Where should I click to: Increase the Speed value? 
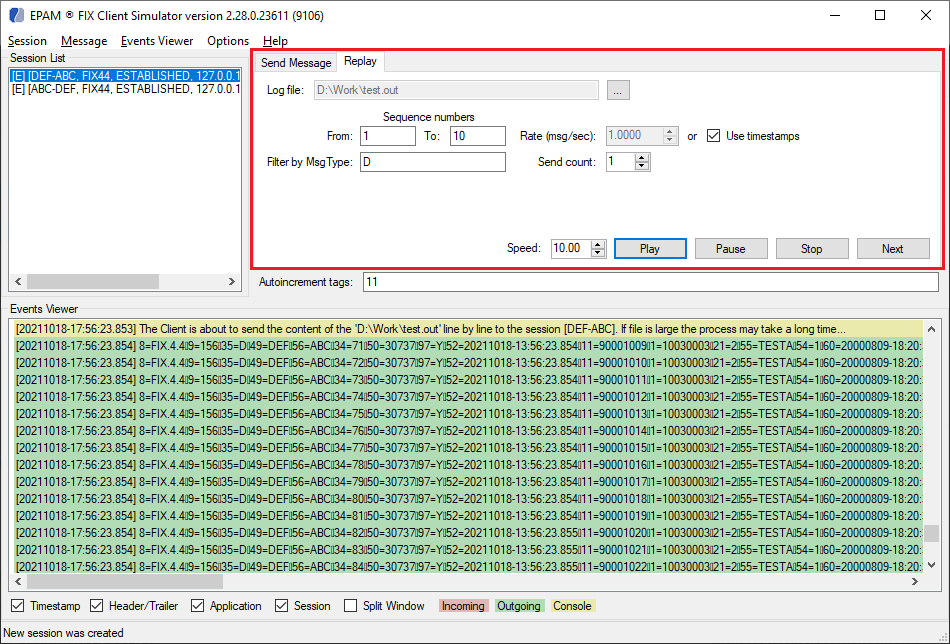tap(598, 244)
